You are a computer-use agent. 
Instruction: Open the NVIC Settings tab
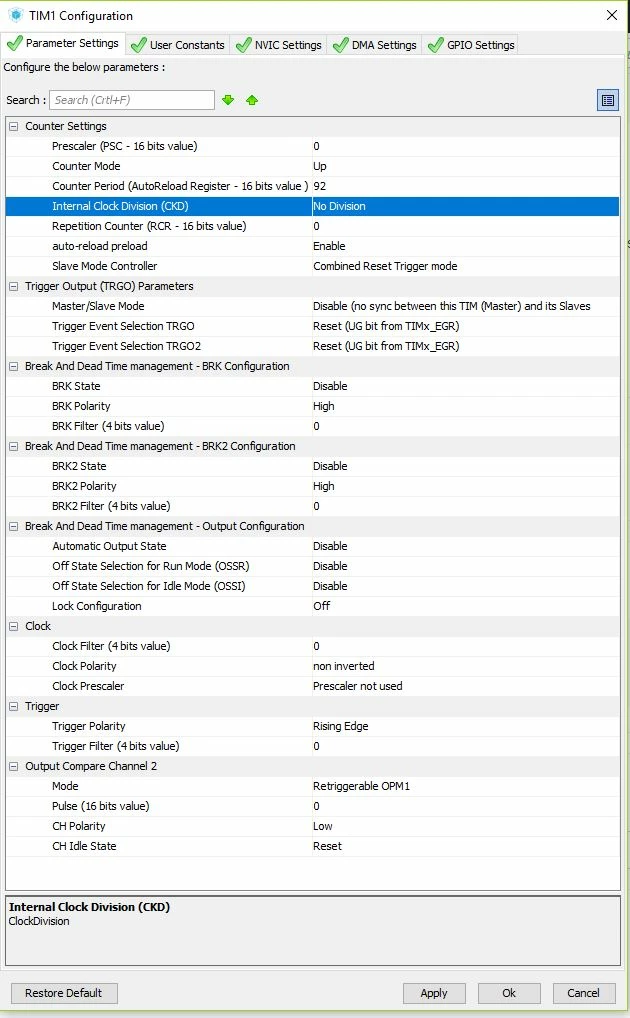[x=279, y=45]
